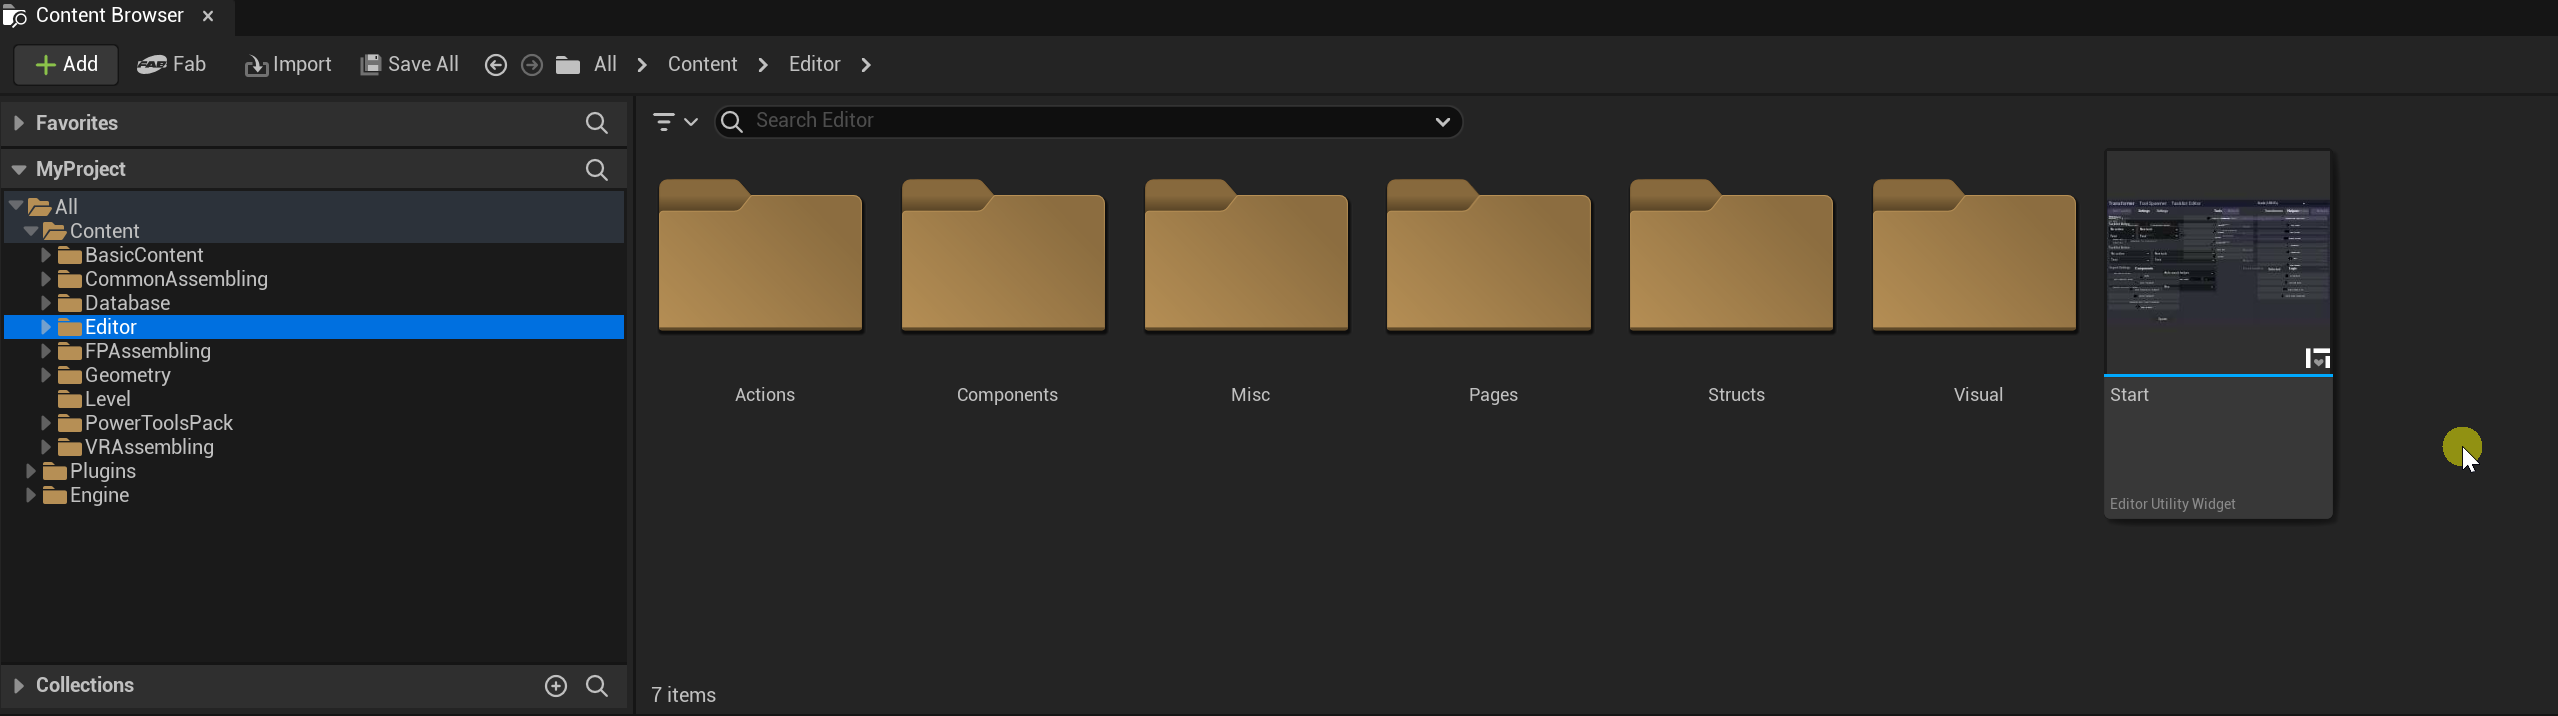Select the Start Editor Utility Widget thumbnail
Viewport: 2558px width, 716px height.
(2218, 264)
